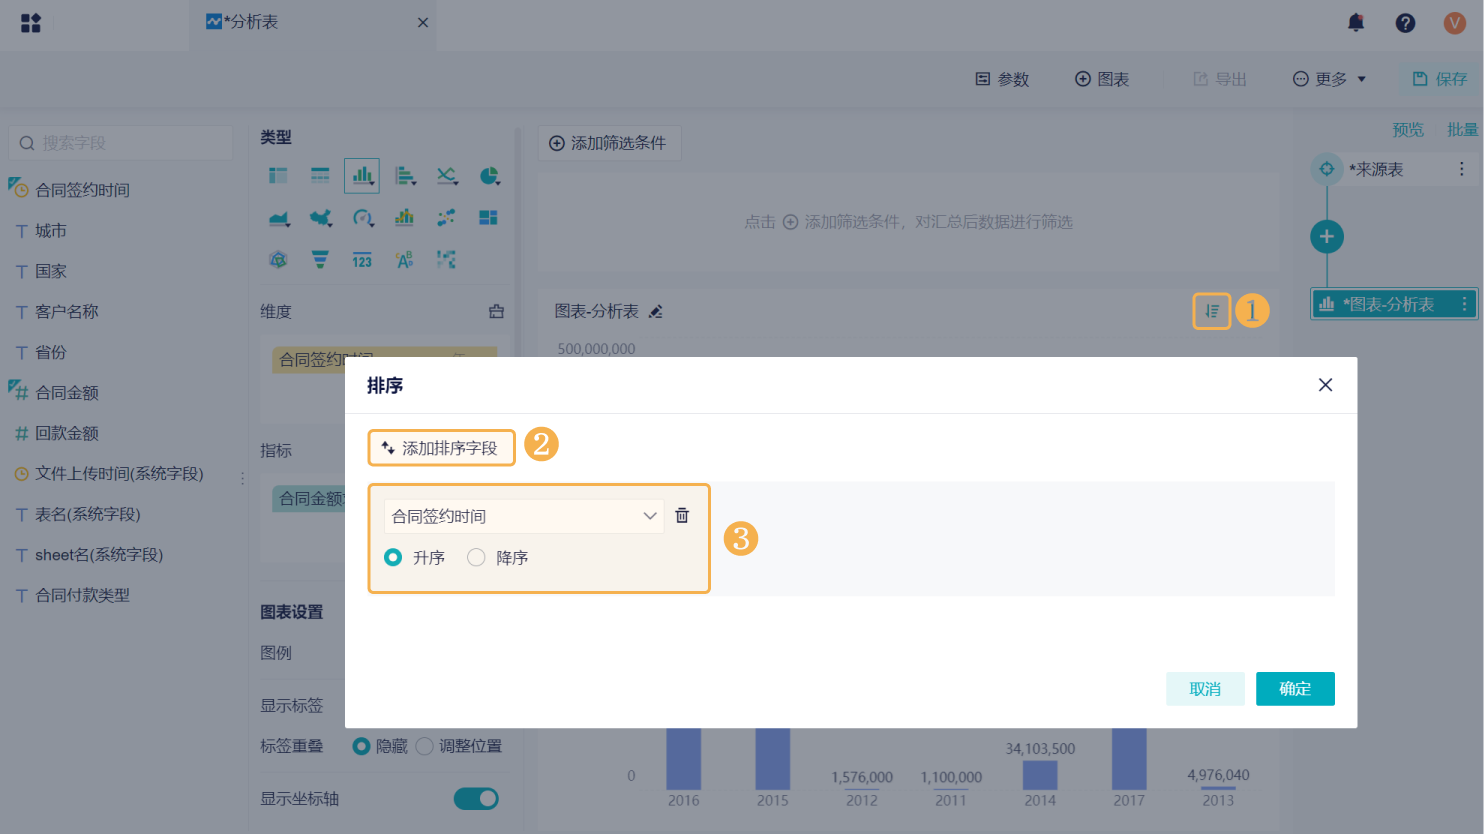Expand the 更多 dropdown menu

click(1330, 79)
